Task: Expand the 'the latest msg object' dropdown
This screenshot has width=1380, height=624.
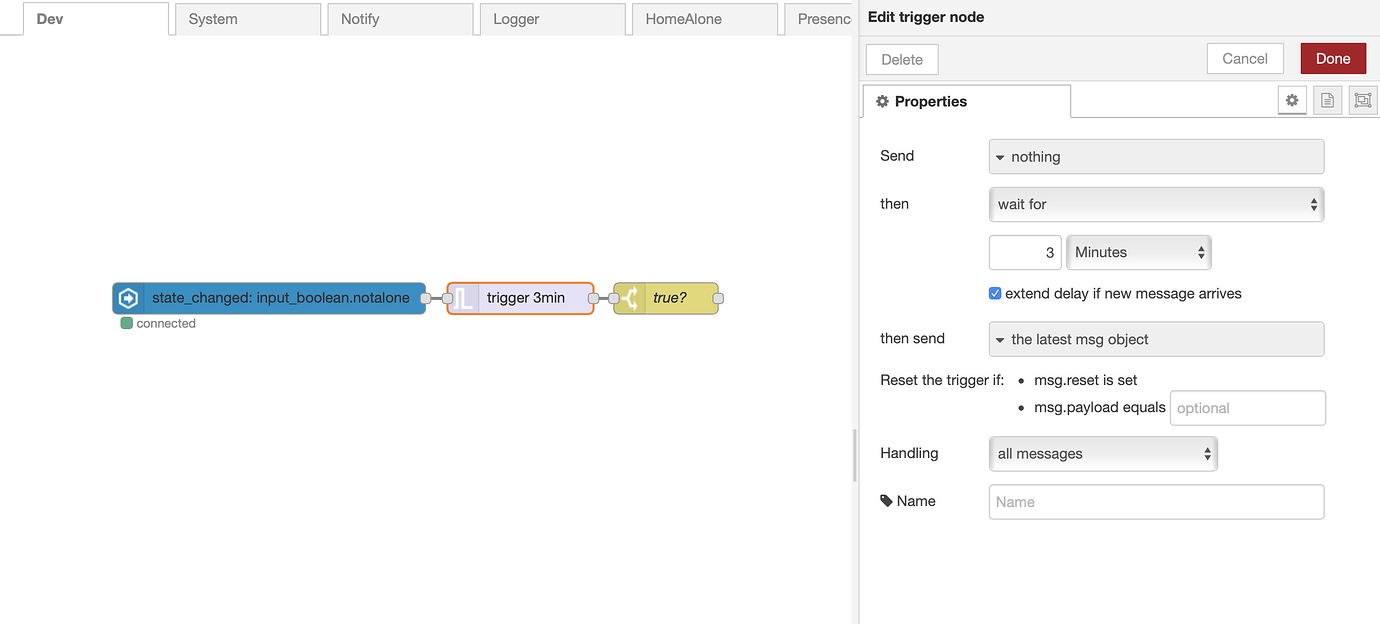Action: click(x=1156, y=339)
